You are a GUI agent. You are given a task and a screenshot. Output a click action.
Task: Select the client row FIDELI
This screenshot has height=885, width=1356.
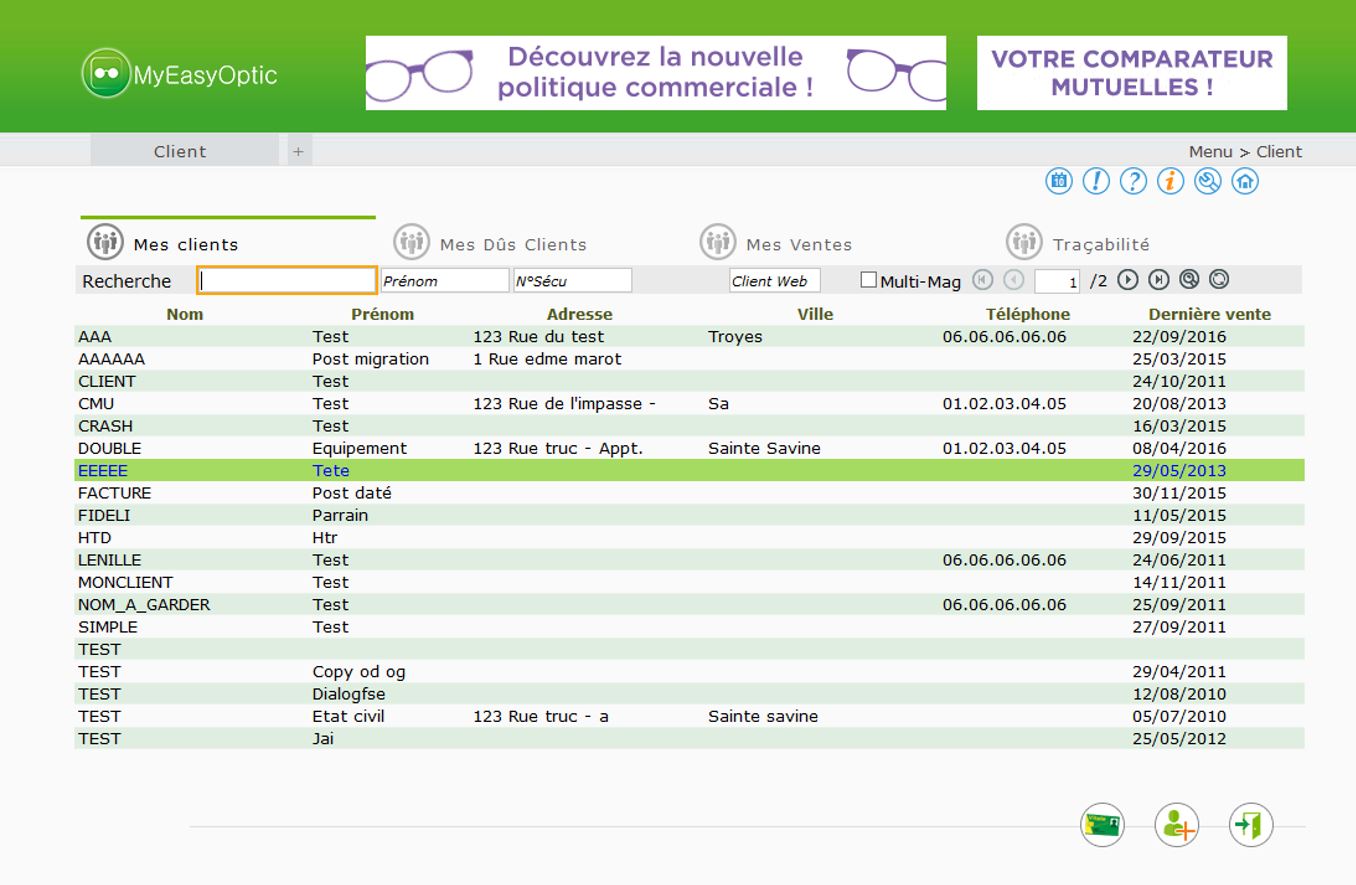tap(689, 515)
